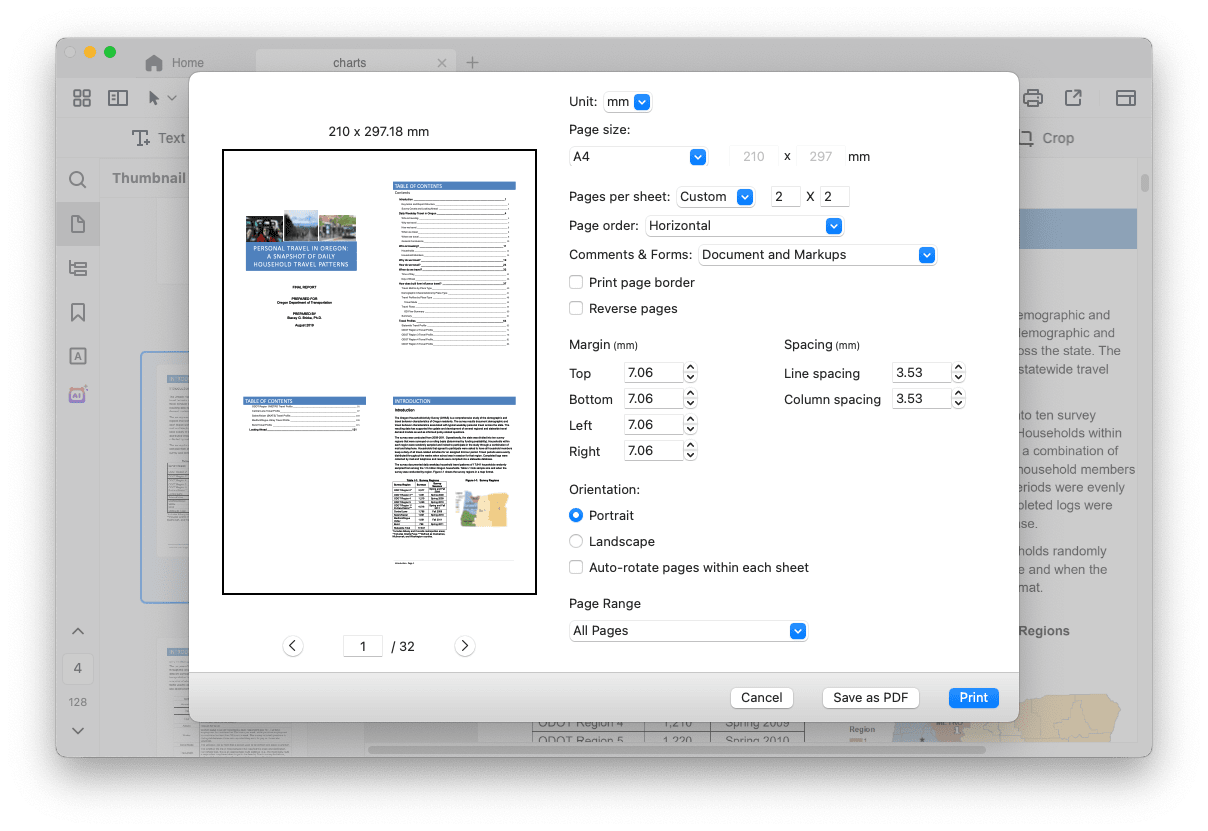Select the Landscape orientation radio button
1208x831 pixels.
tap(576, 541)
